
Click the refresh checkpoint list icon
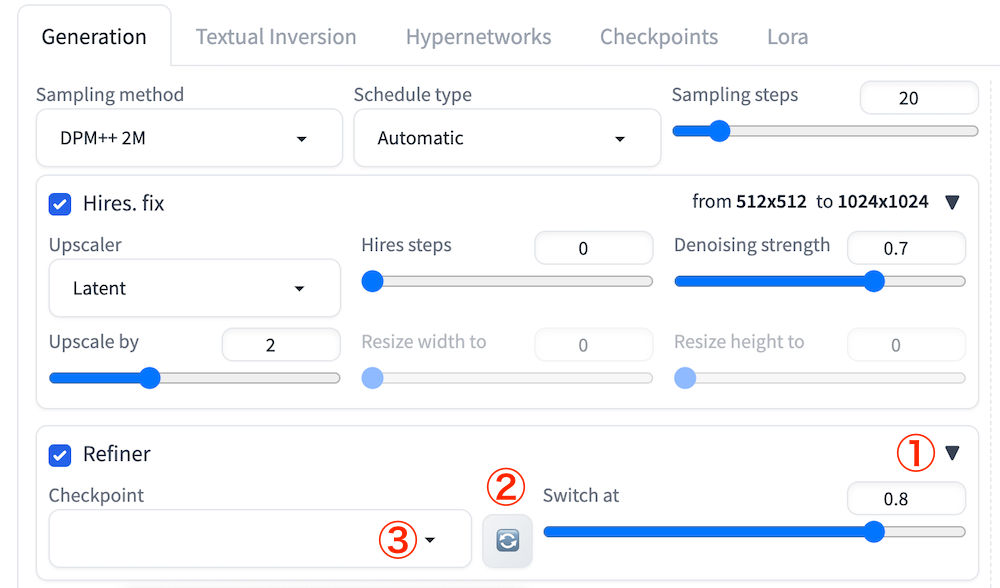pyautogui.click(x=507, y=540)
